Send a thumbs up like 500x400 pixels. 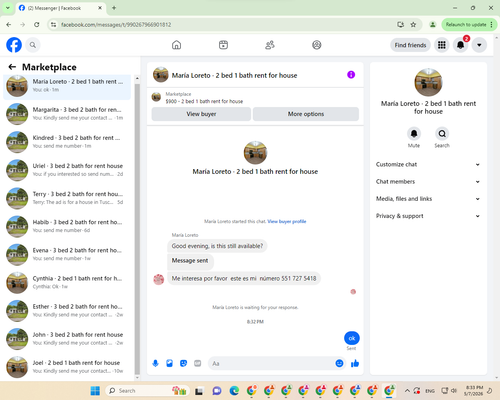[x=355, y=363]
